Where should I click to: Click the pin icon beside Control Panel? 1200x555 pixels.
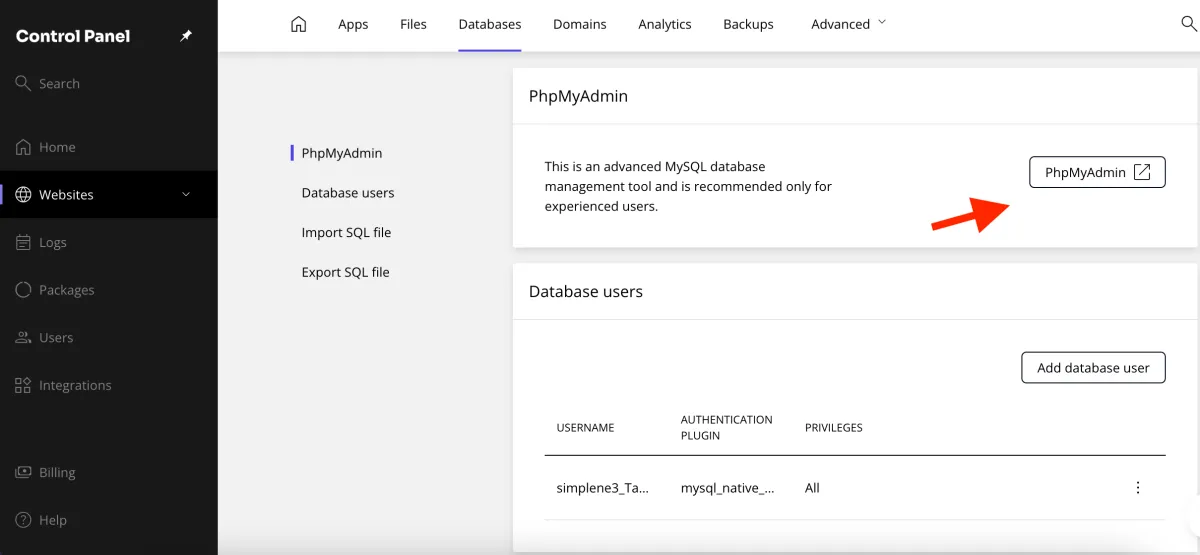pos(186,36)
